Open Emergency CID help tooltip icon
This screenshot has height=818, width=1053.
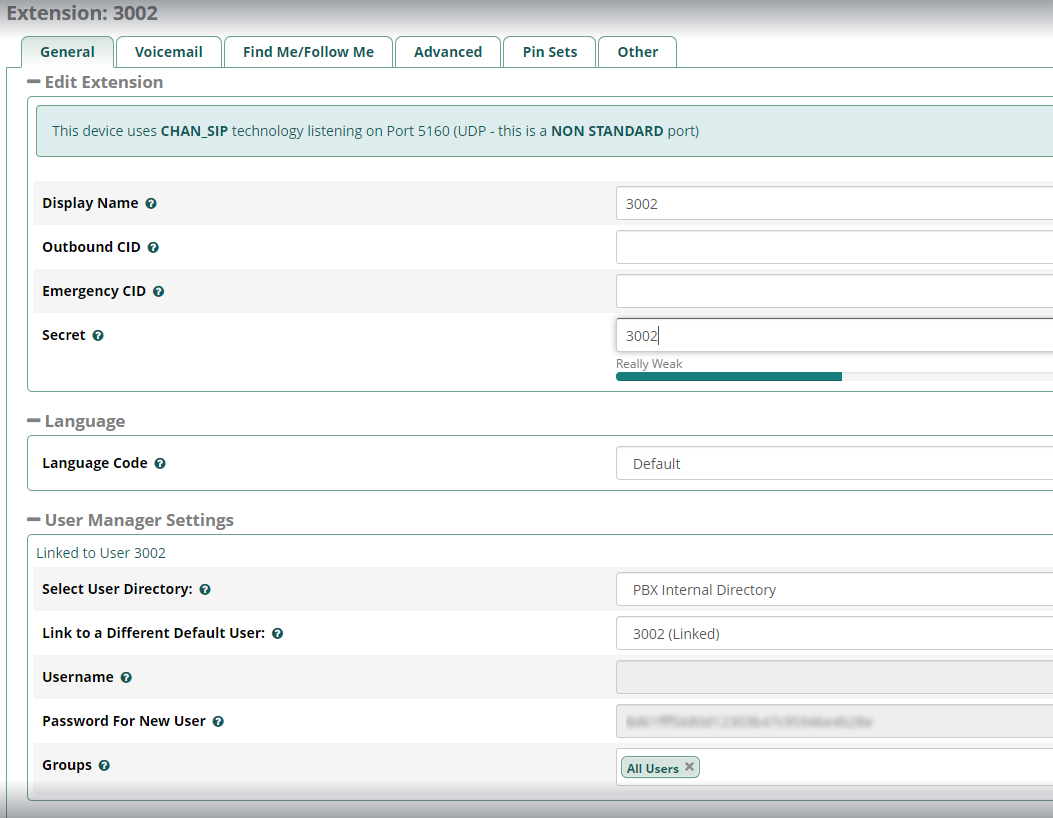158,291
